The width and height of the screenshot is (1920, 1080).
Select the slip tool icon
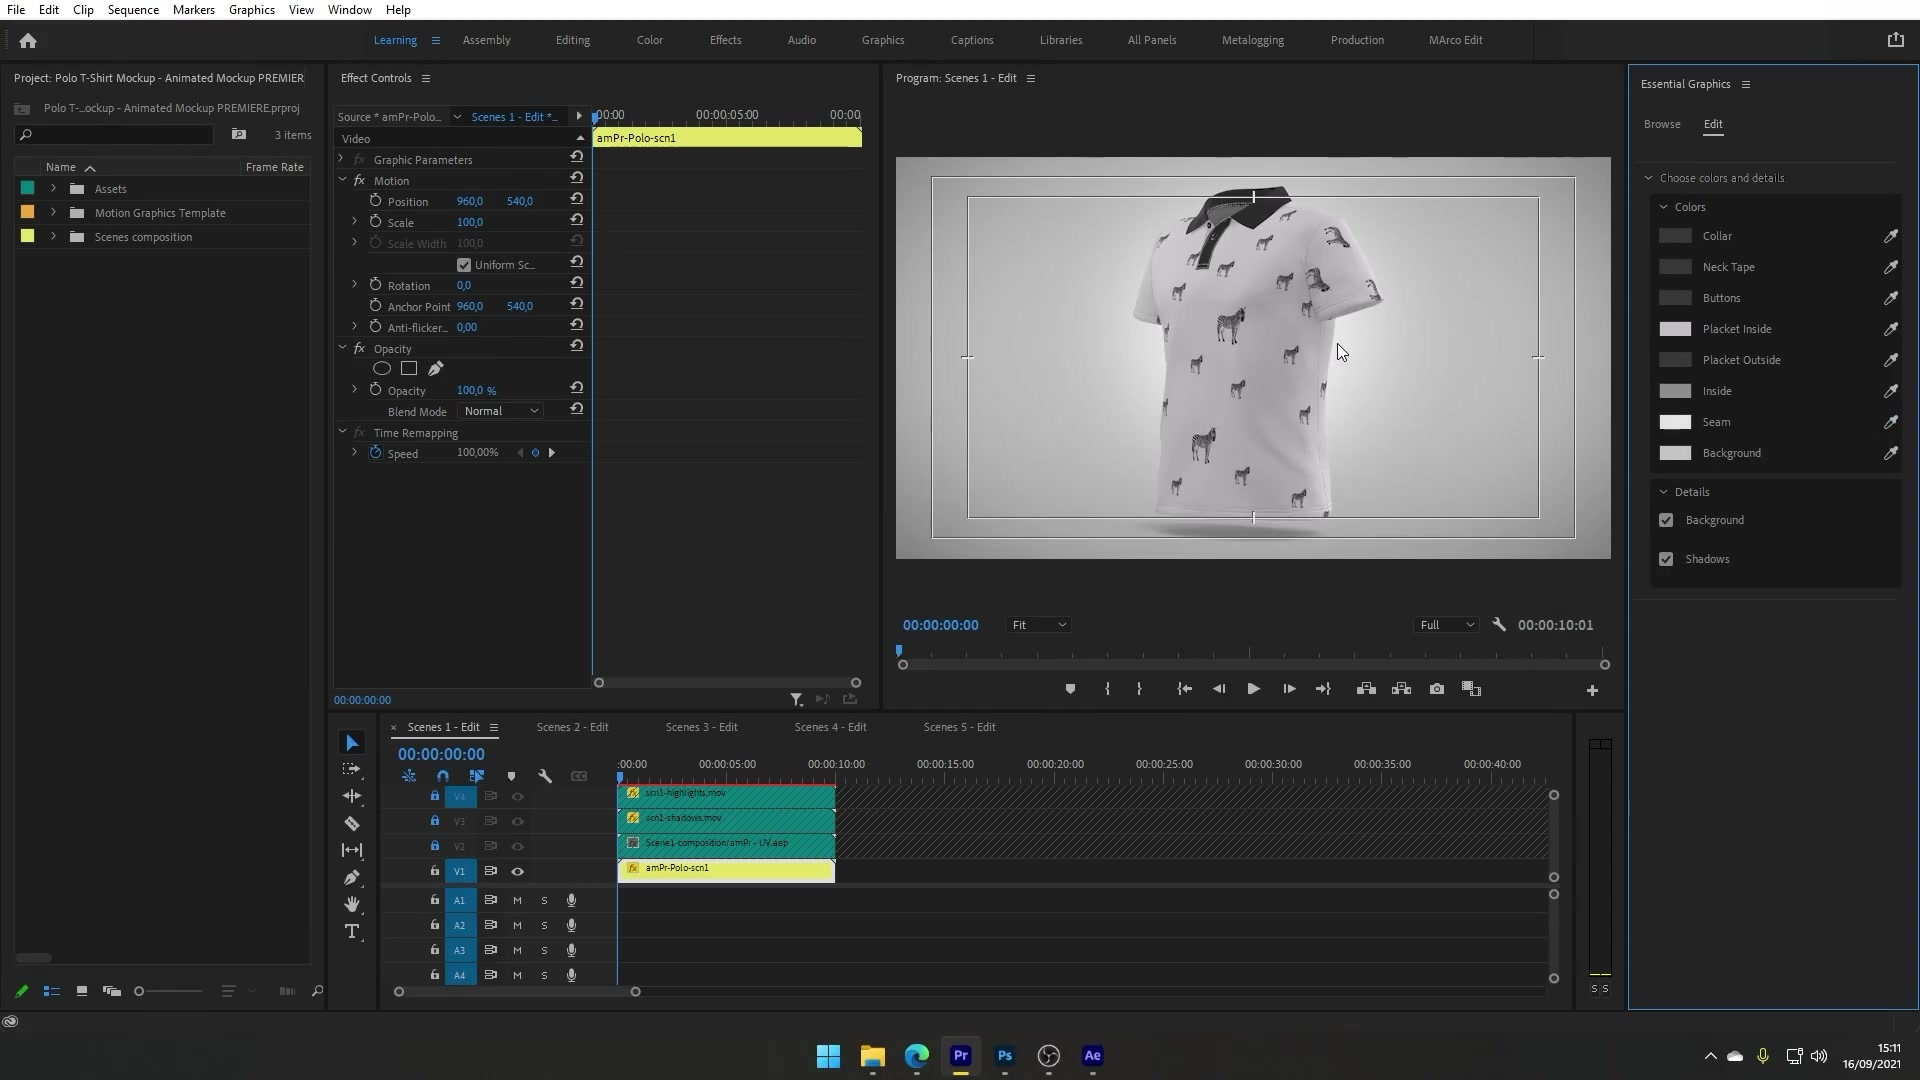click(351, 851)
